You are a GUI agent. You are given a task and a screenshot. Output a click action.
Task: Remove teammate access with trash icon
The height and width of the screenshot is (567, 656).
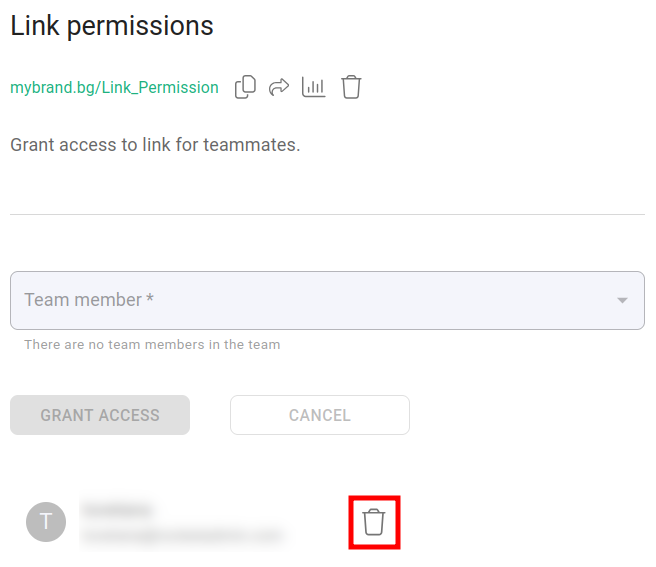[373, 522]
